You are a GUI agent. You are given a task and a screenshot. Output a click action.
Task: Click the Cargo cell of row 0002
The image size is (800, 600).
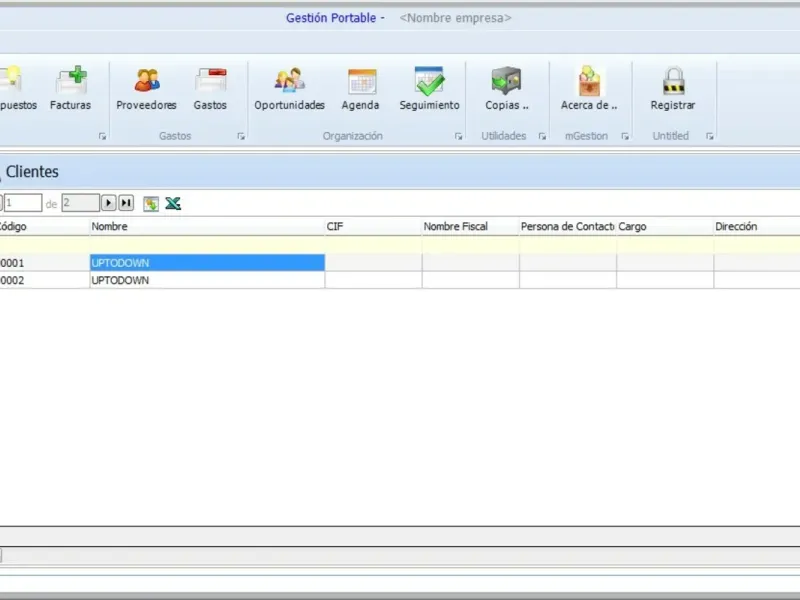click(x=665, y=280)
